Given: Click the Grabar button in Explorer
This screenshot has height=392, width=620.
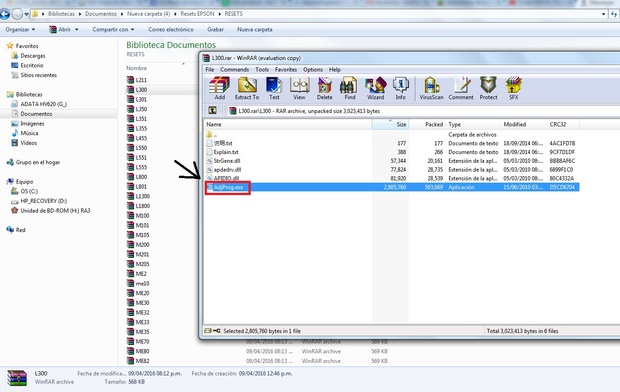Looking at the screenshot, I should (215, 30).
